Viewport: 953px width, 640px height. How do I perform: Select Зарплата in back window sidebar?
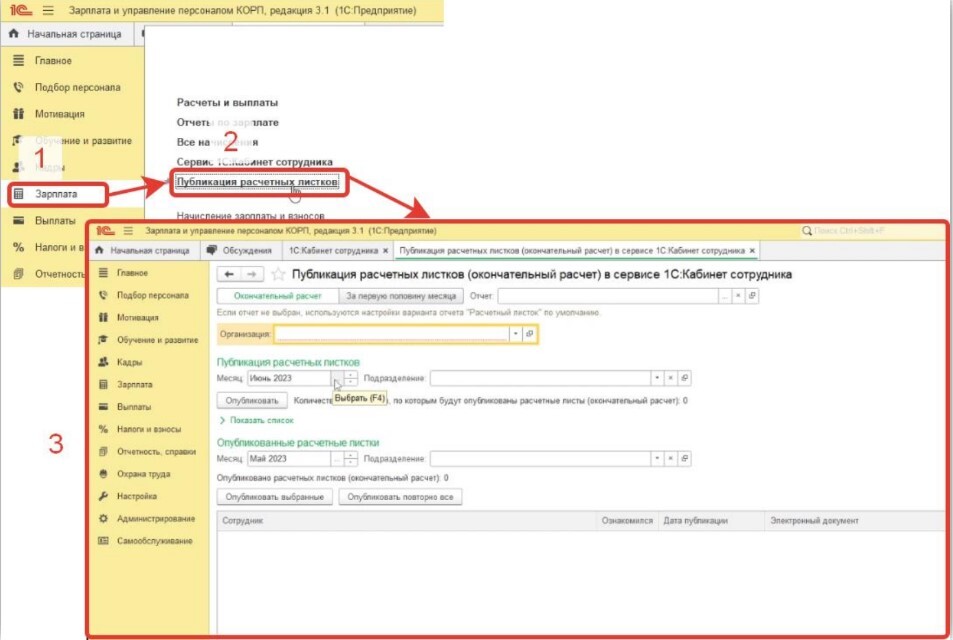pos(56,194)
